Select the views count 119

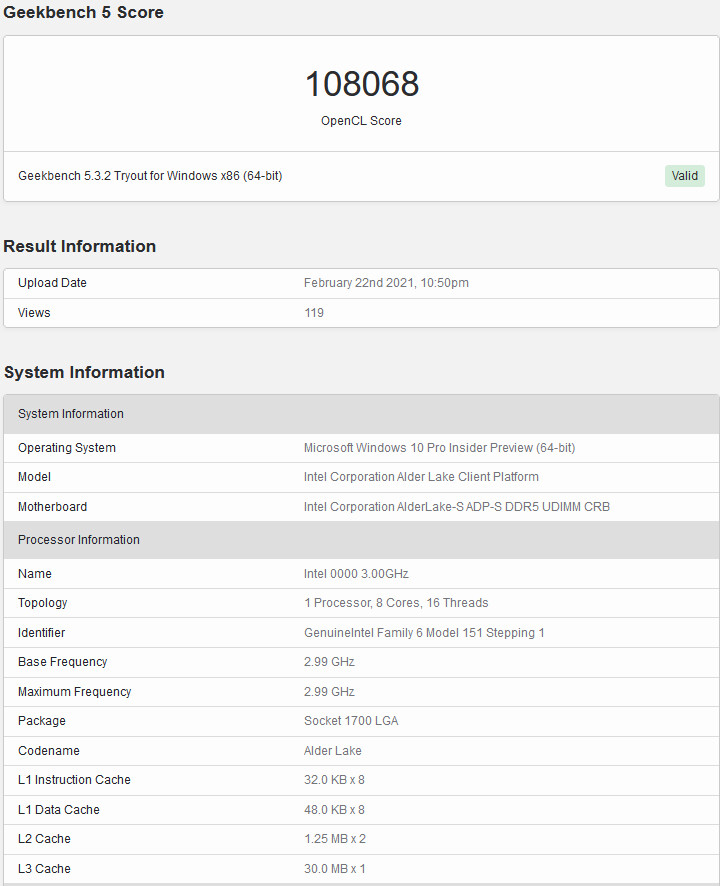pyautogui.click(x=314, y=312)
